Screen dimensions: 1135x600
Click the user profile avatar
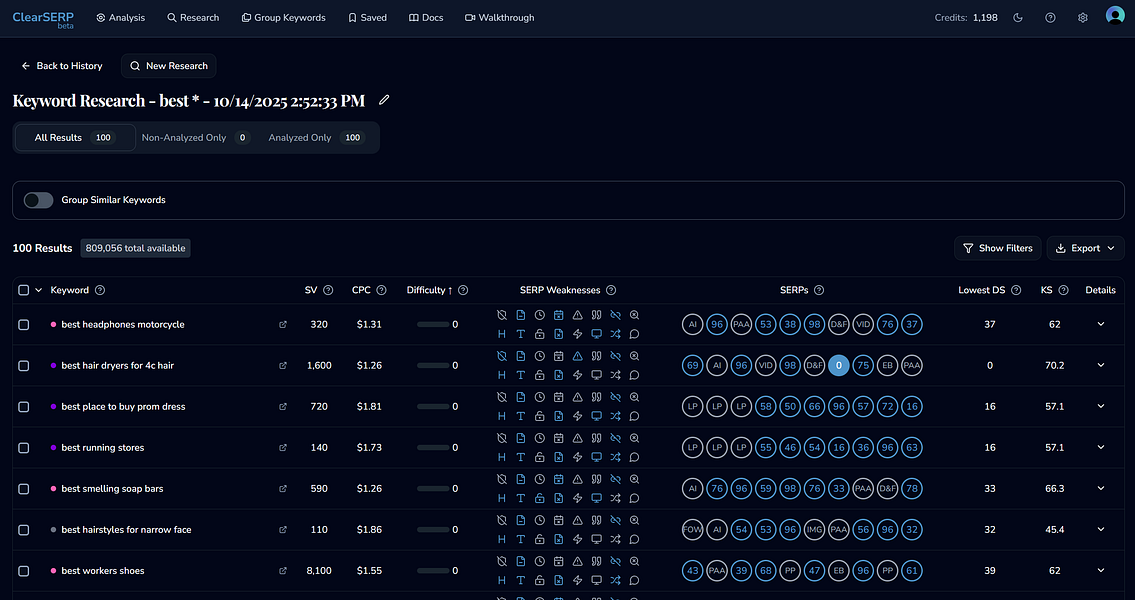[x=1115, y=17]
